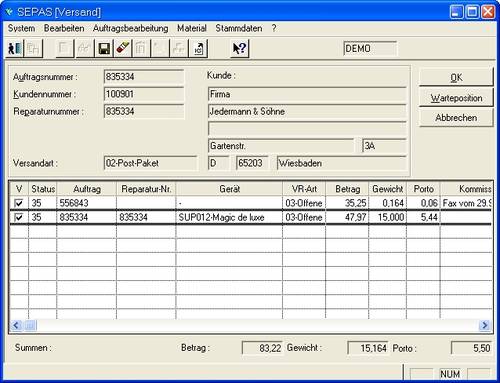Open the Bearbeiten menu
Image resolution: width=500 pixels, height=383 pixels.
coord(64,28)
